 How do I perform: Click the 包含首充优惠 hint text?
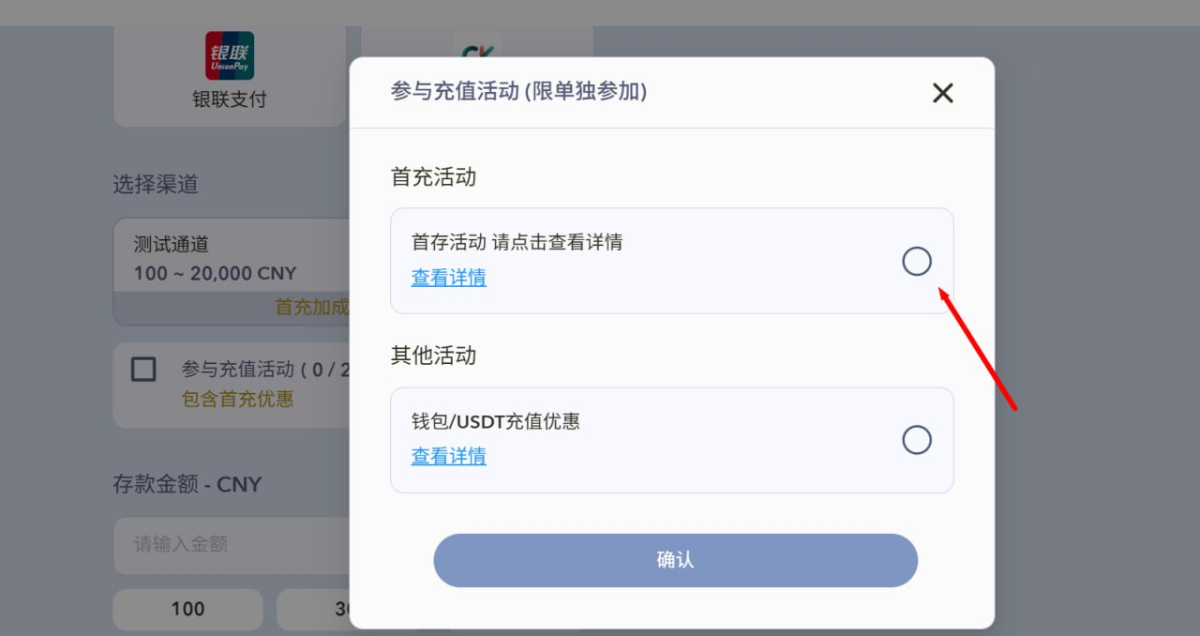point(238,399)
